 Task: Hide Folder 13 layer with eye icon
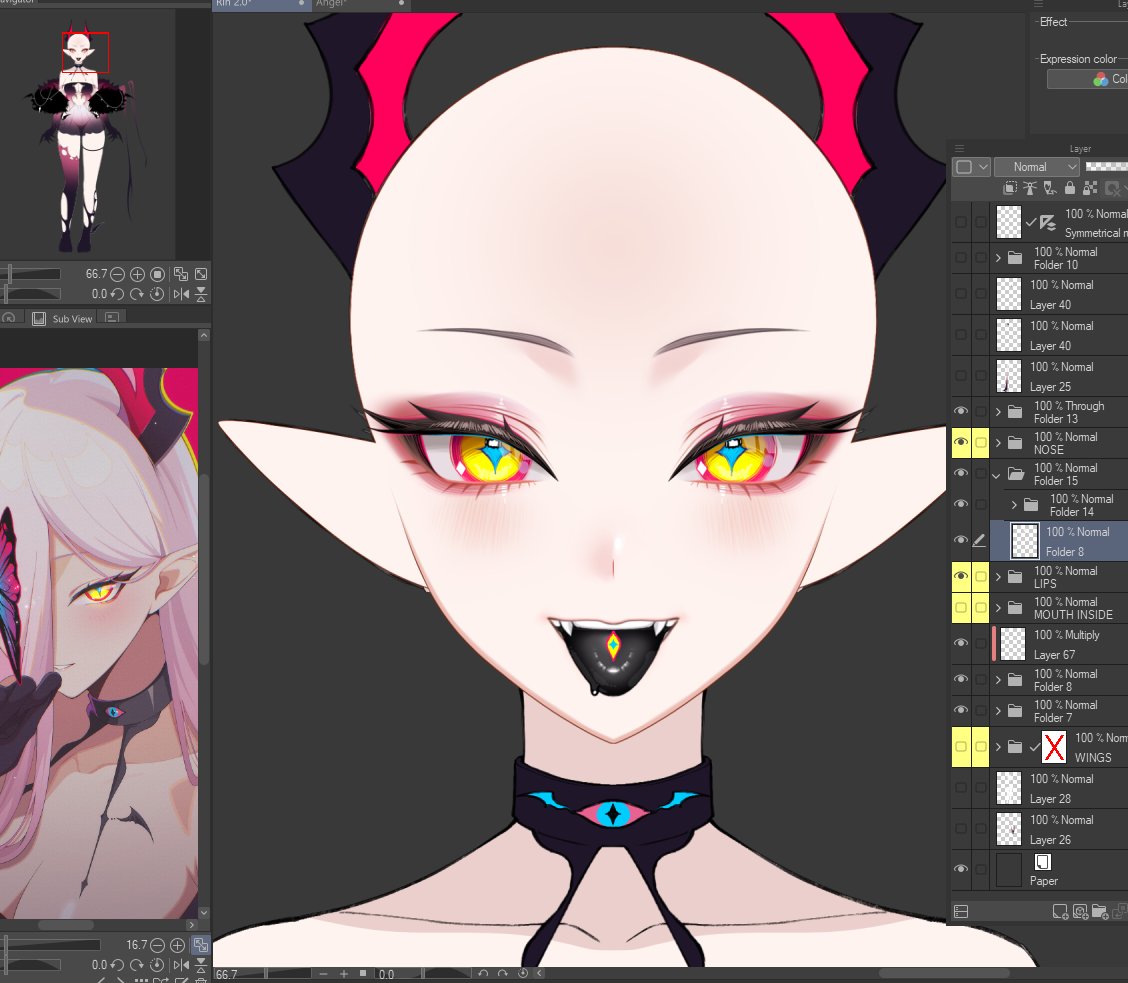pos(960,412)
